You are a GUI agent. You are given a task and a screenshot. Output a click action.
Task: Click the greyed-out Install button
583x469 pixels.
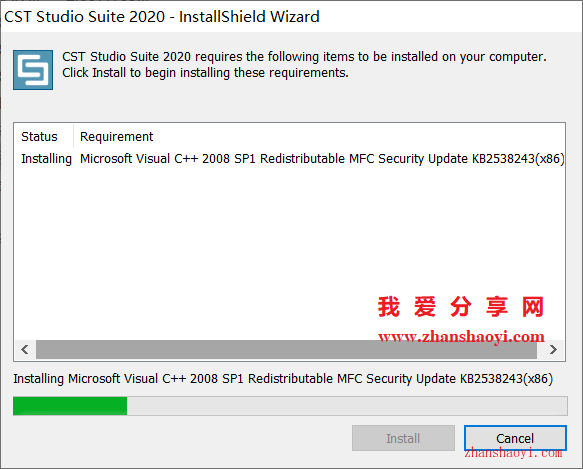pos(403,438)
